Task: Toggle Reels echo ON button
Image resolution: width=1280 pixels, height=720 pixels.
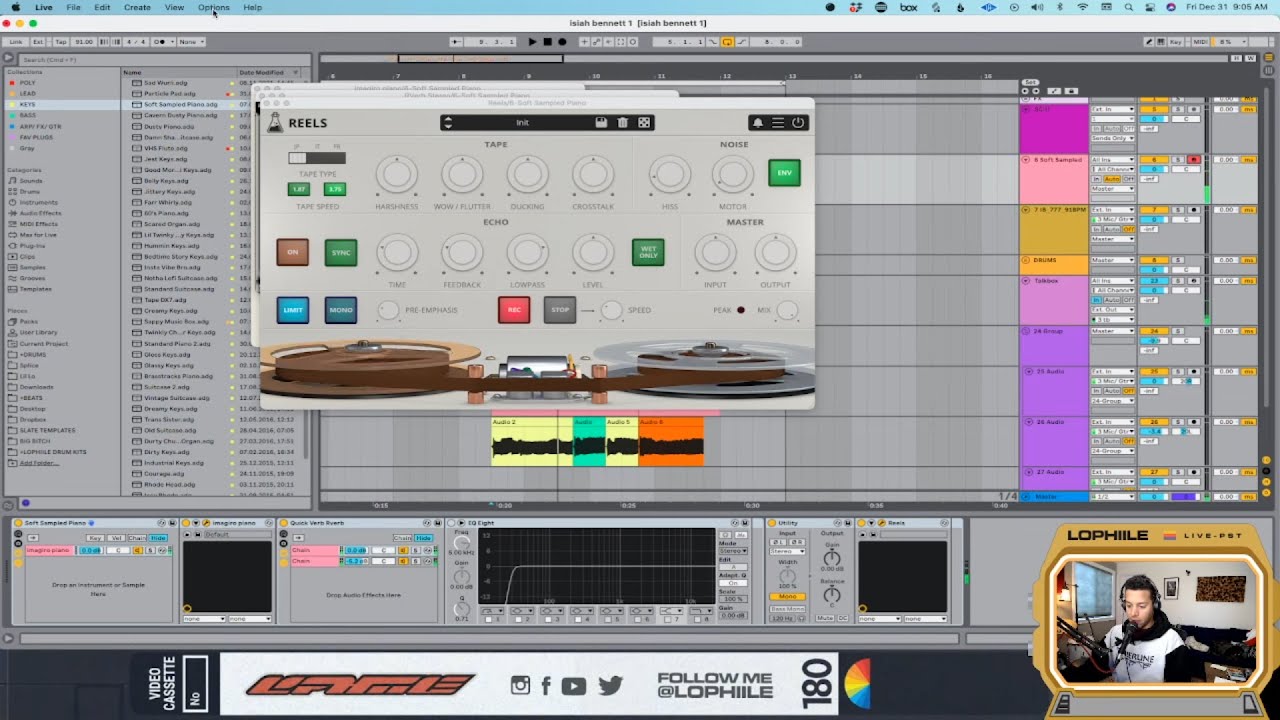Action: click(x=293, y=252)
